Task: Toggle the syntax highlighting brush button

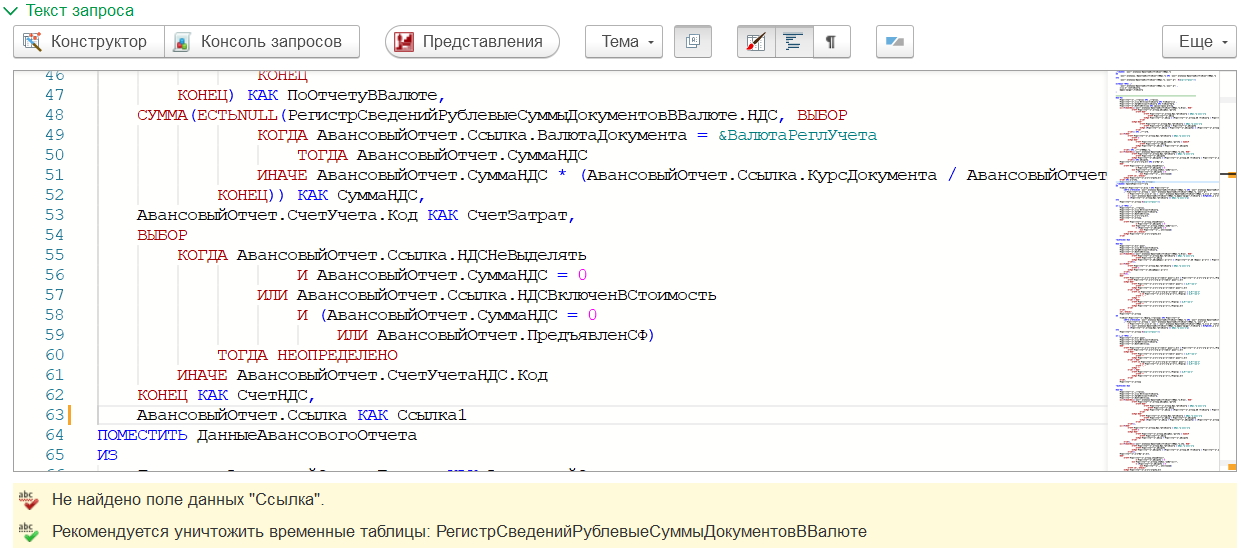Action: click(x=756, y=42)
